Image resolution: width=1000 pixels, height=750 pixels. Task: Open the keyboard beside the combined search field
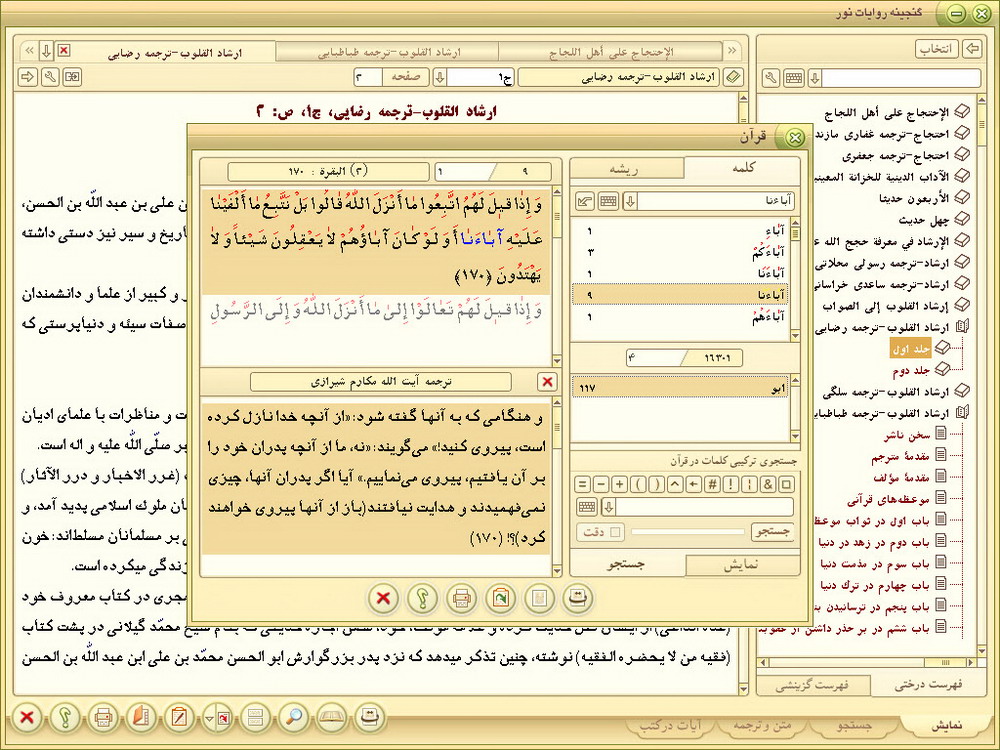(587, 507)
